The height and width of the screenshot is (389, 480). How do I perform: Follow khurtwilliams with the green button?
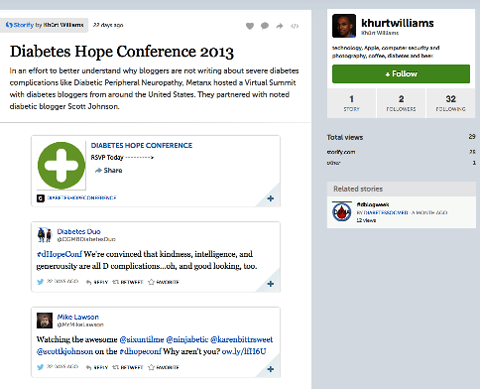(x=401, y=74)
